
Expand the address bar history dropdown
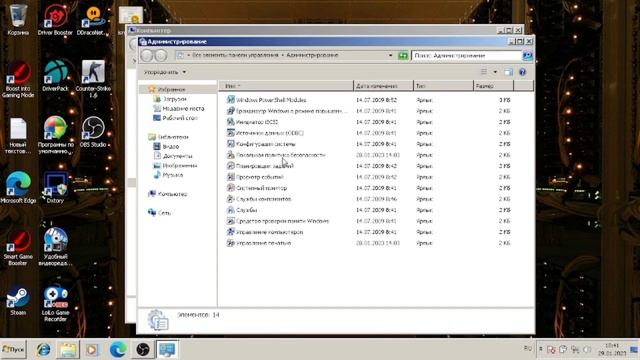[x=390, y=55]
